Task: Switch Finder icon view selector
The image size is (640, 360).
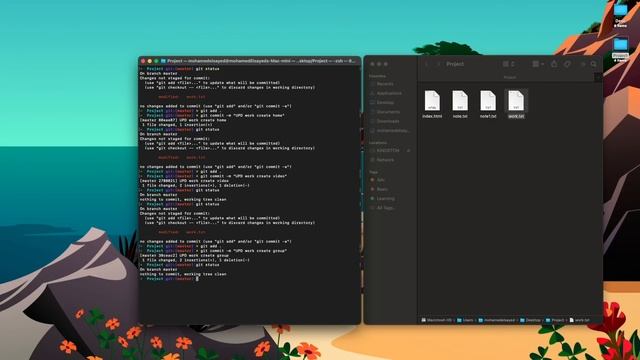Action: click(509, 64)
